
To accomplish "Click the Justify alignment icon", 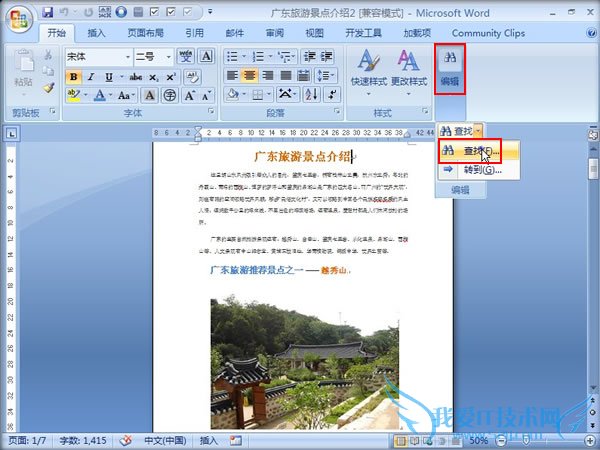I will [285, 75].
